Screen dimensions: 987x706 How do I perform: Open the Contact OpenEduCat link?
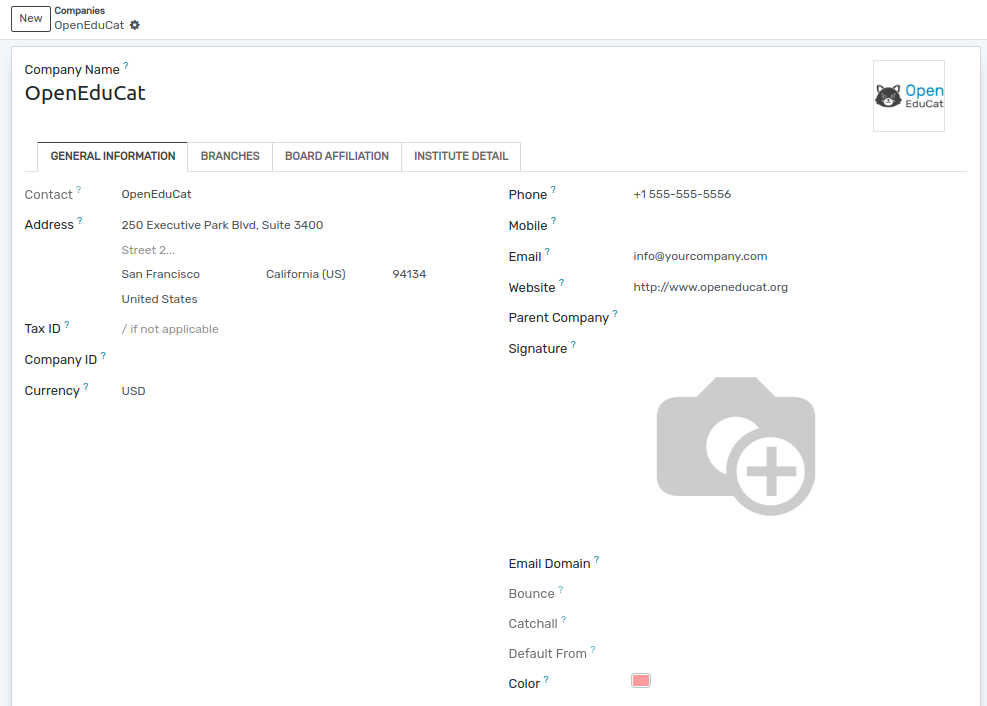tap(157, 194)
